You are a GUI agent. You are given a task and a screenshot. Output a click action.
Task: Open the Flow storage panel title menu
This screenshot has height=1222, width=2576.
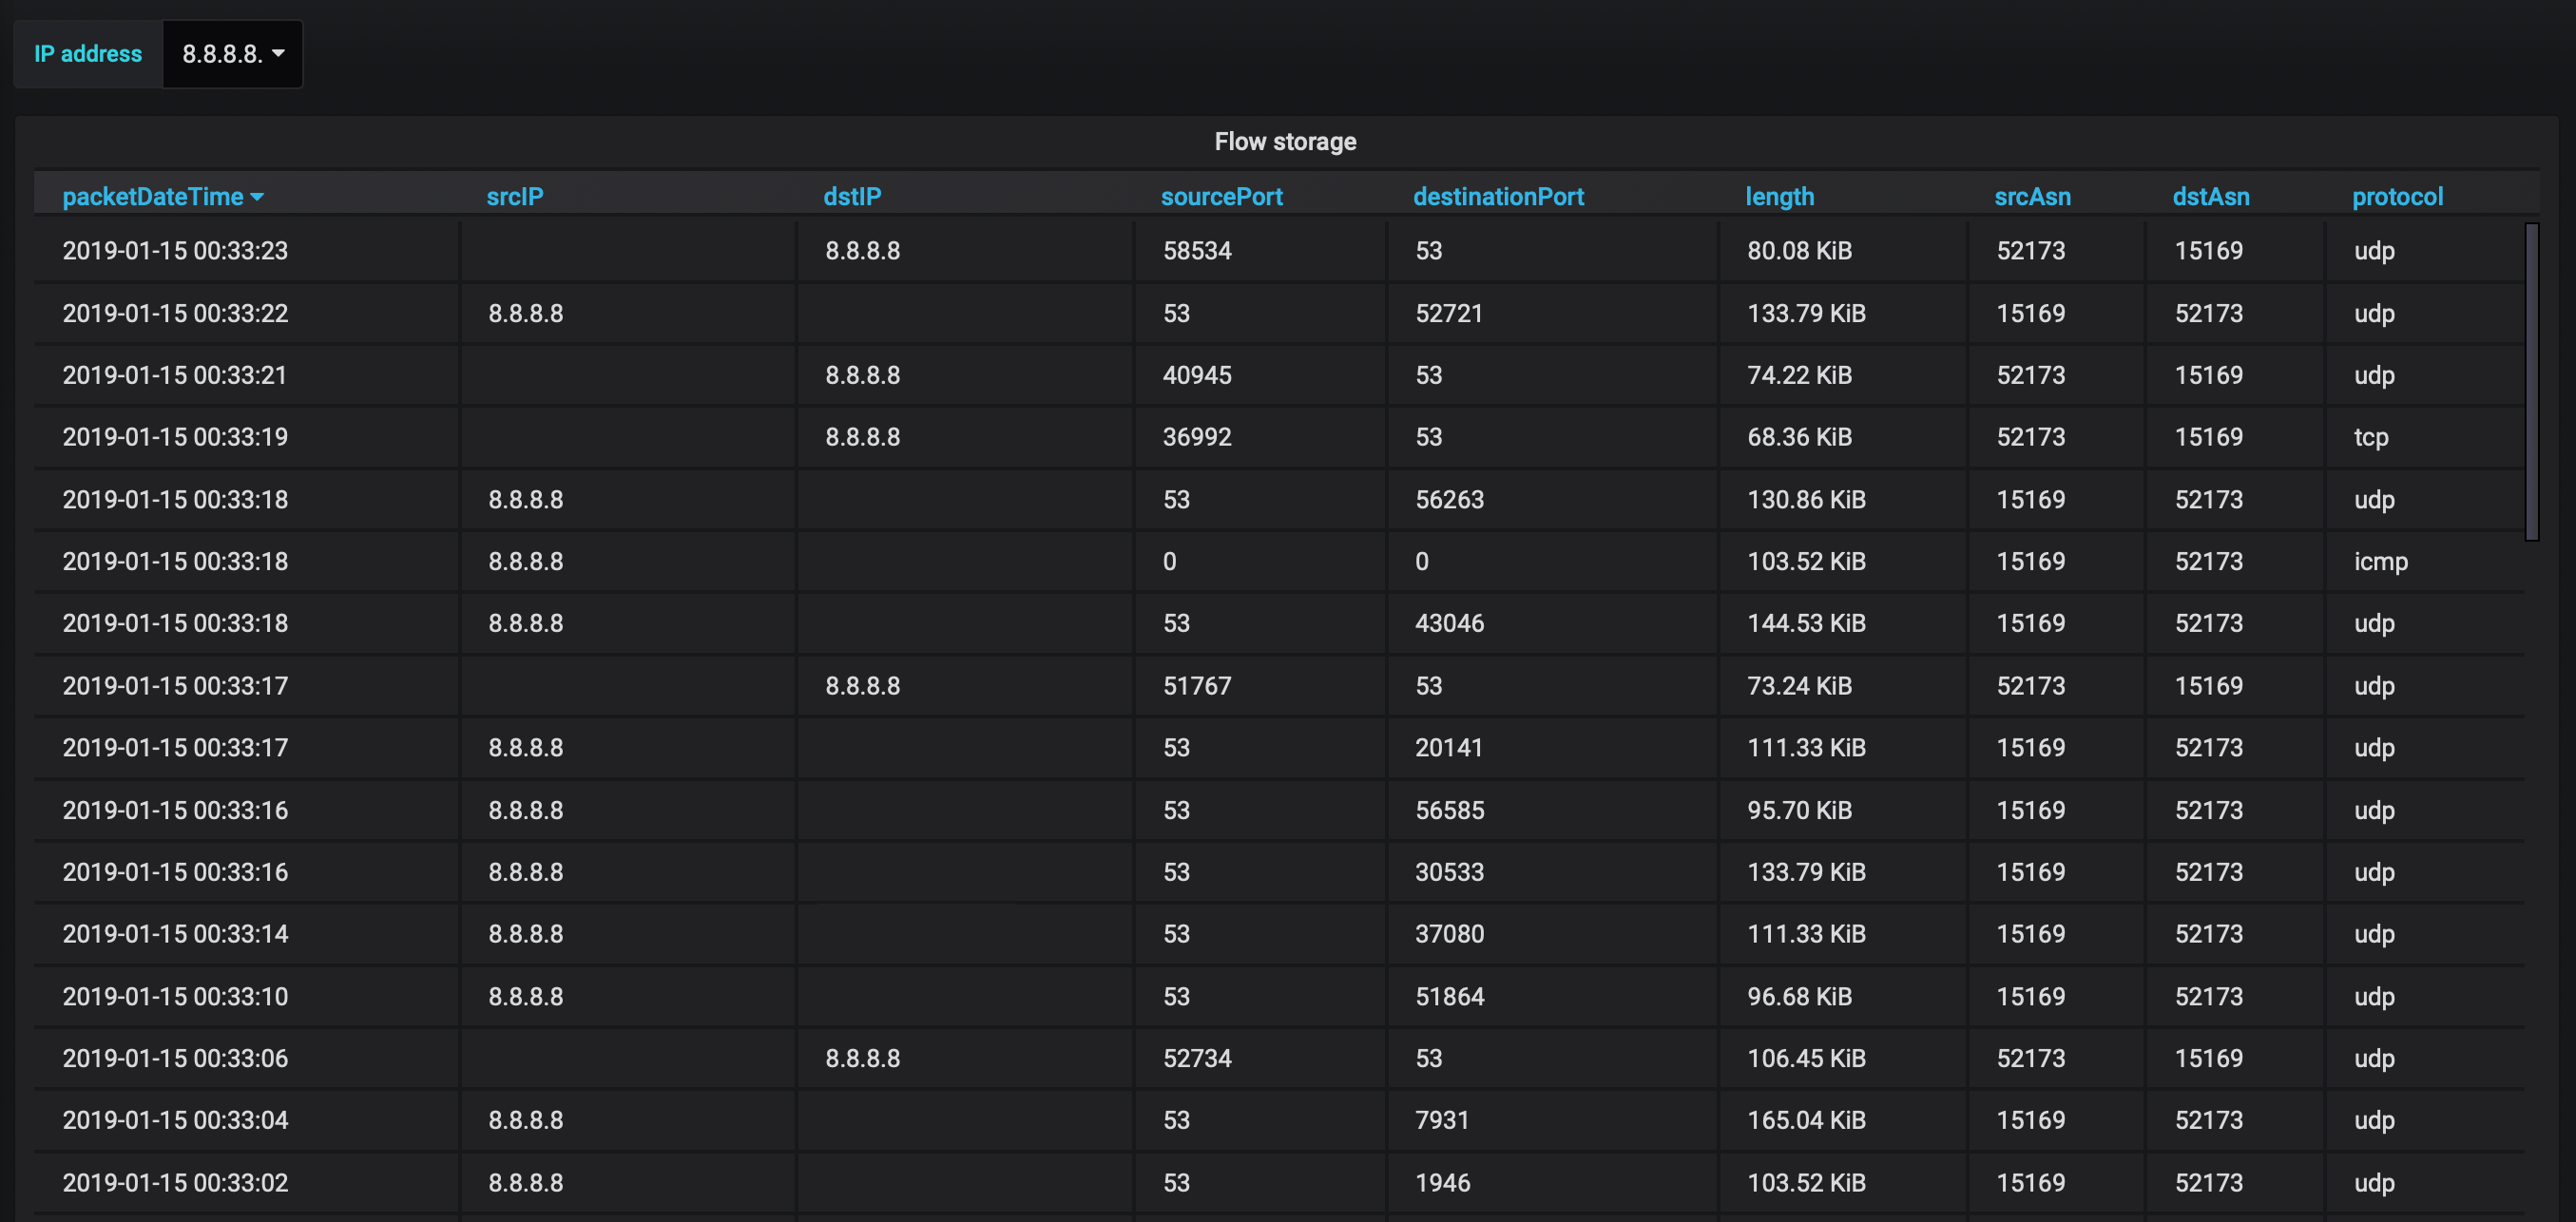click(1284, 142)
